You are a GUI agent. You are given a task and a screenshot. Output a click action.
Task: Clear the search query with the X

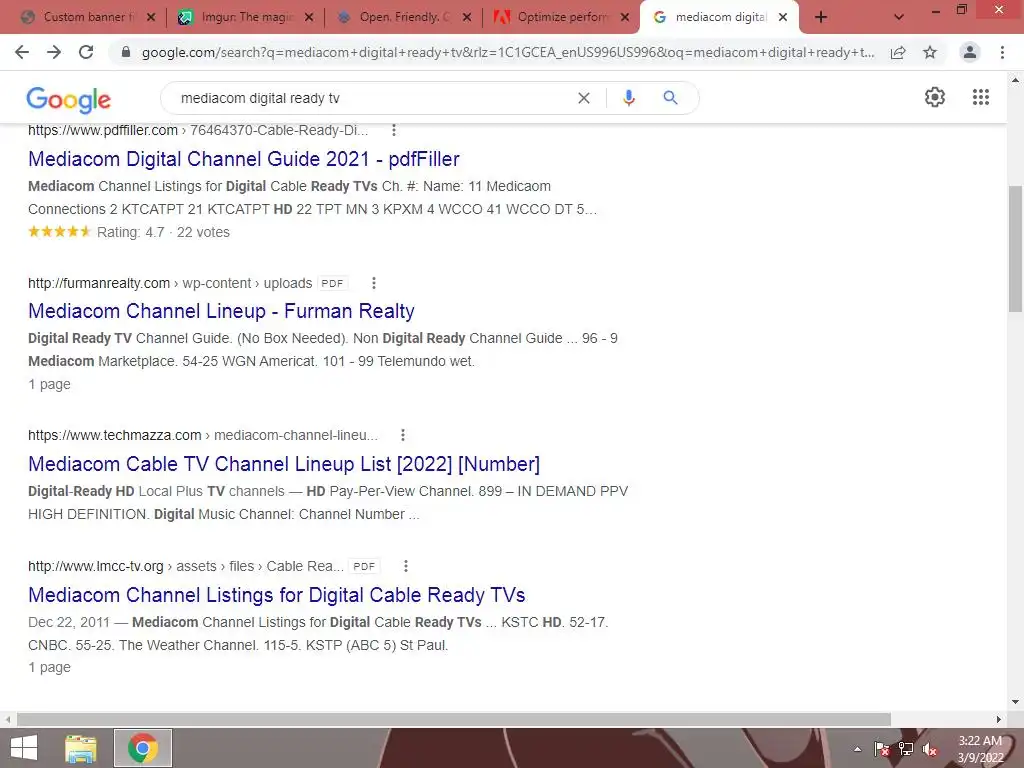pyautogui.click(x=584, y=98)
